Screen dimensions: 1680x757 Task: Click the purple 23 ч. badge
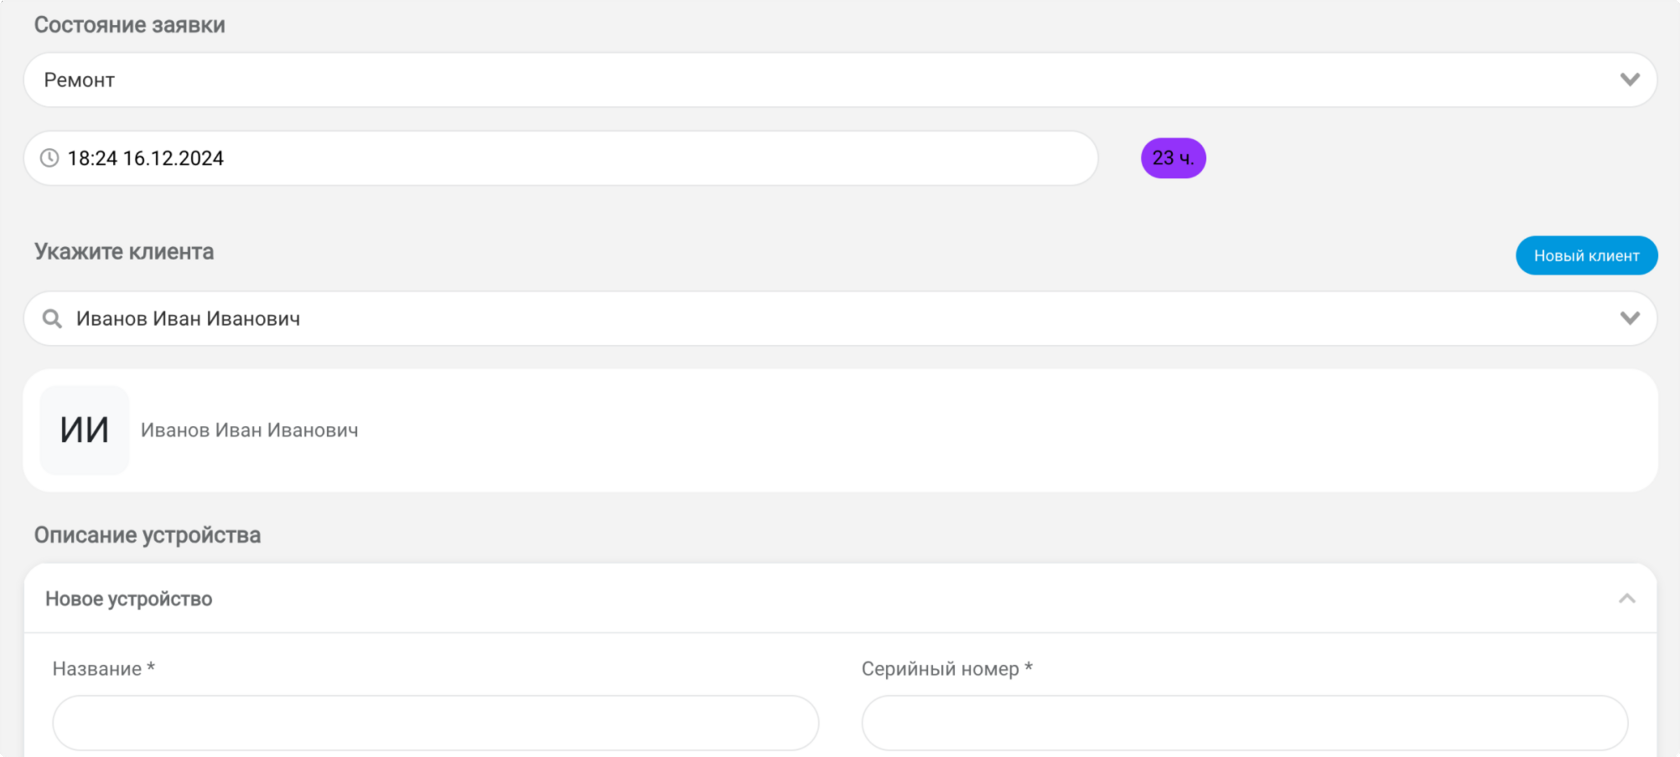point(1173,158)
